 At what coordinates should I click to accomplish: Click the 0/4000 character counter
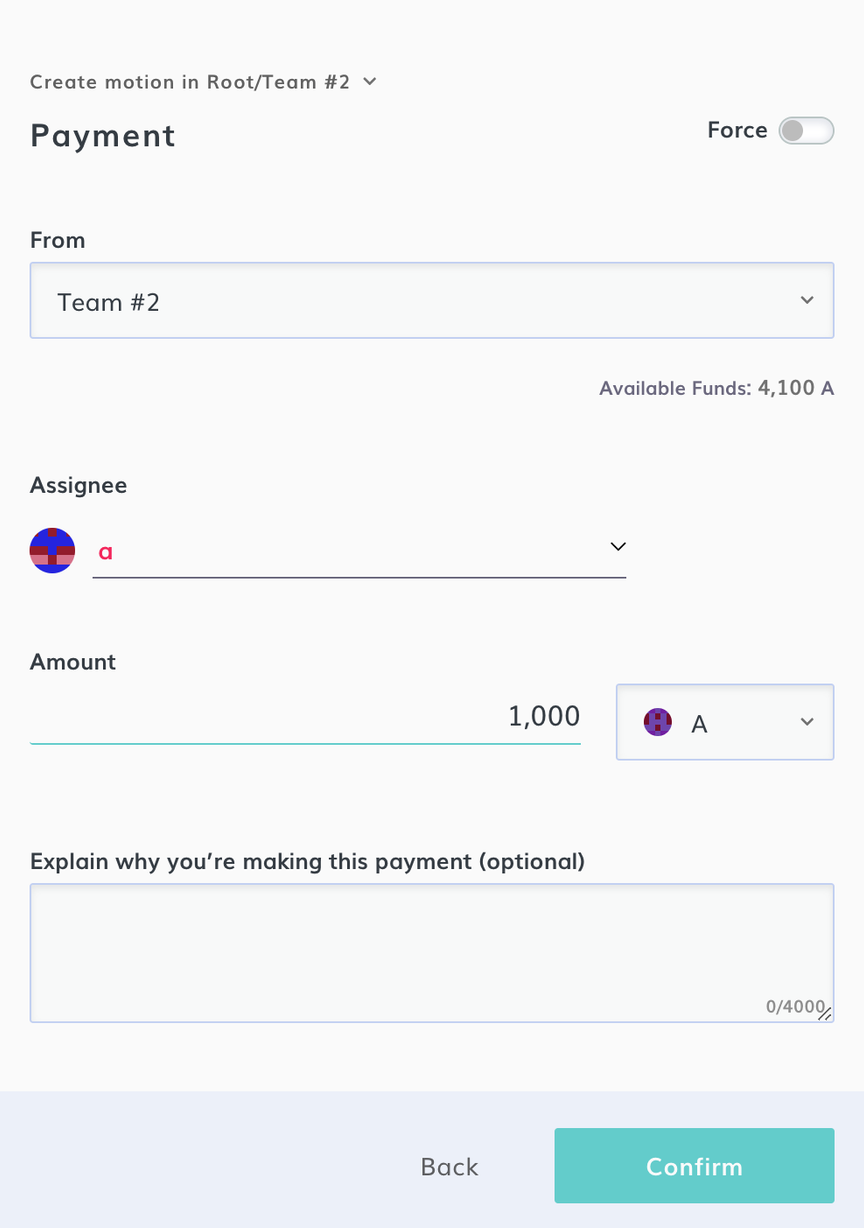click(795, 1007)
